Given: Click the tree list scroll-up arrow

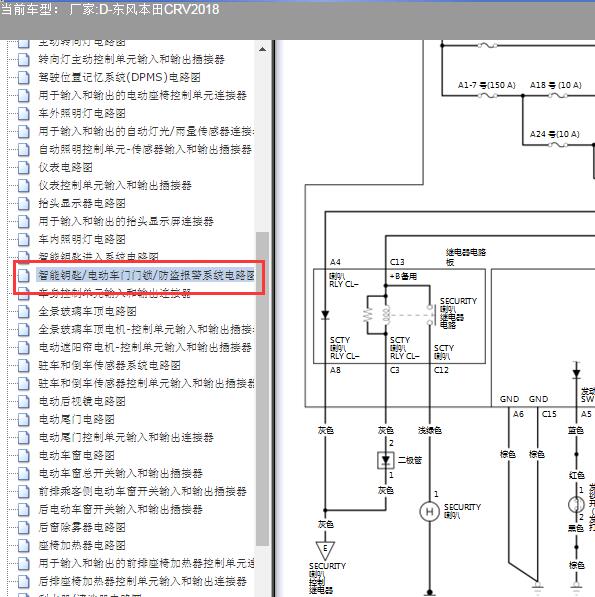Looking at the screenshot, I should (262, 49).
